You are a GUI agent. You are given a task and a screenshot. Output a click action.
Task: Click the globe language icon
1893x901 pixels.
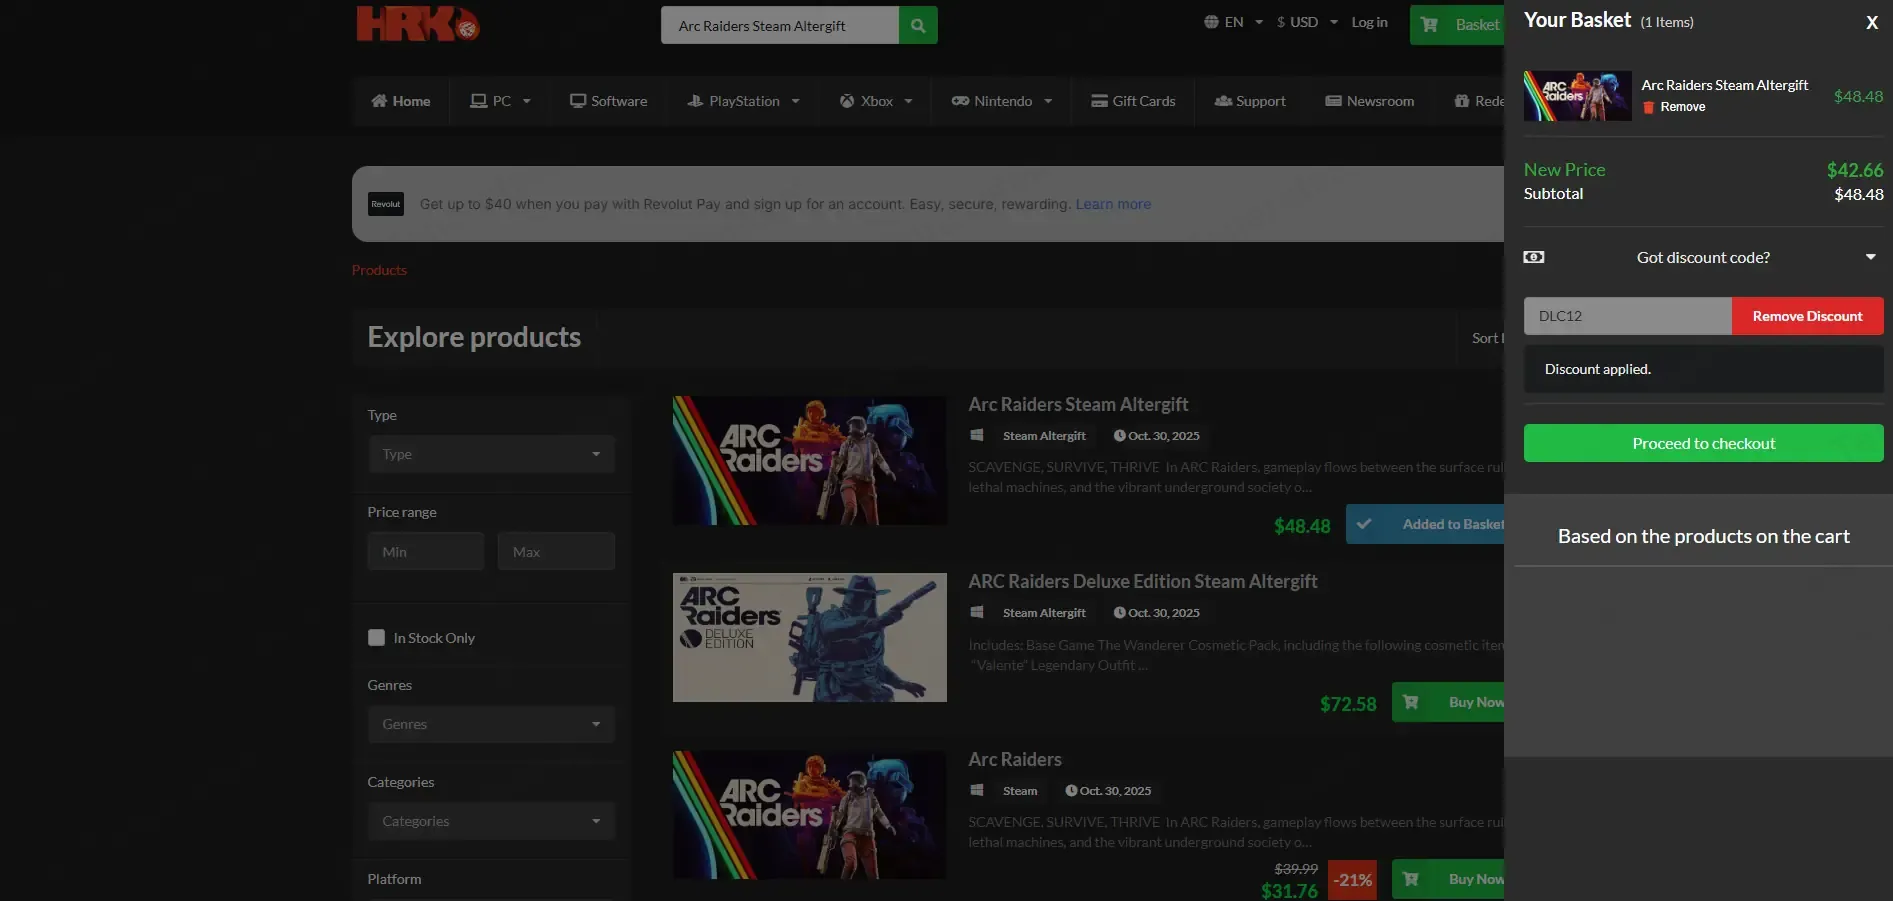(1211, 22)
